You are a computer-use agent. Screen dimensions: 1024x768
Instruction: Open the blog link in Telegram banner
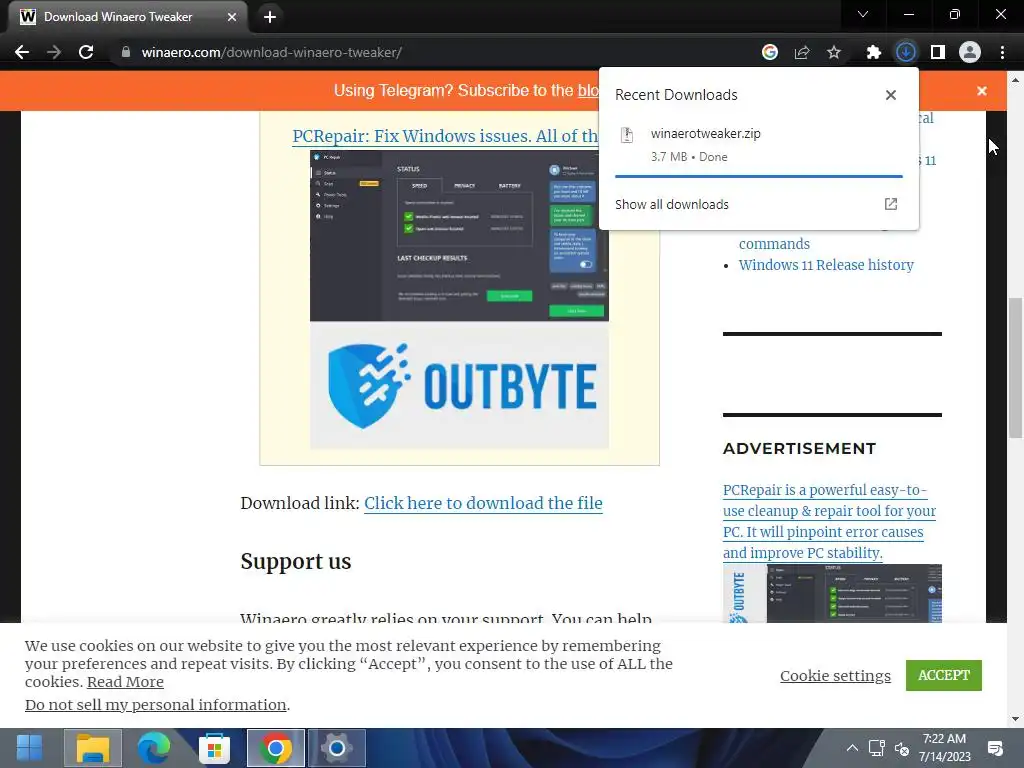tap(588, 91)
